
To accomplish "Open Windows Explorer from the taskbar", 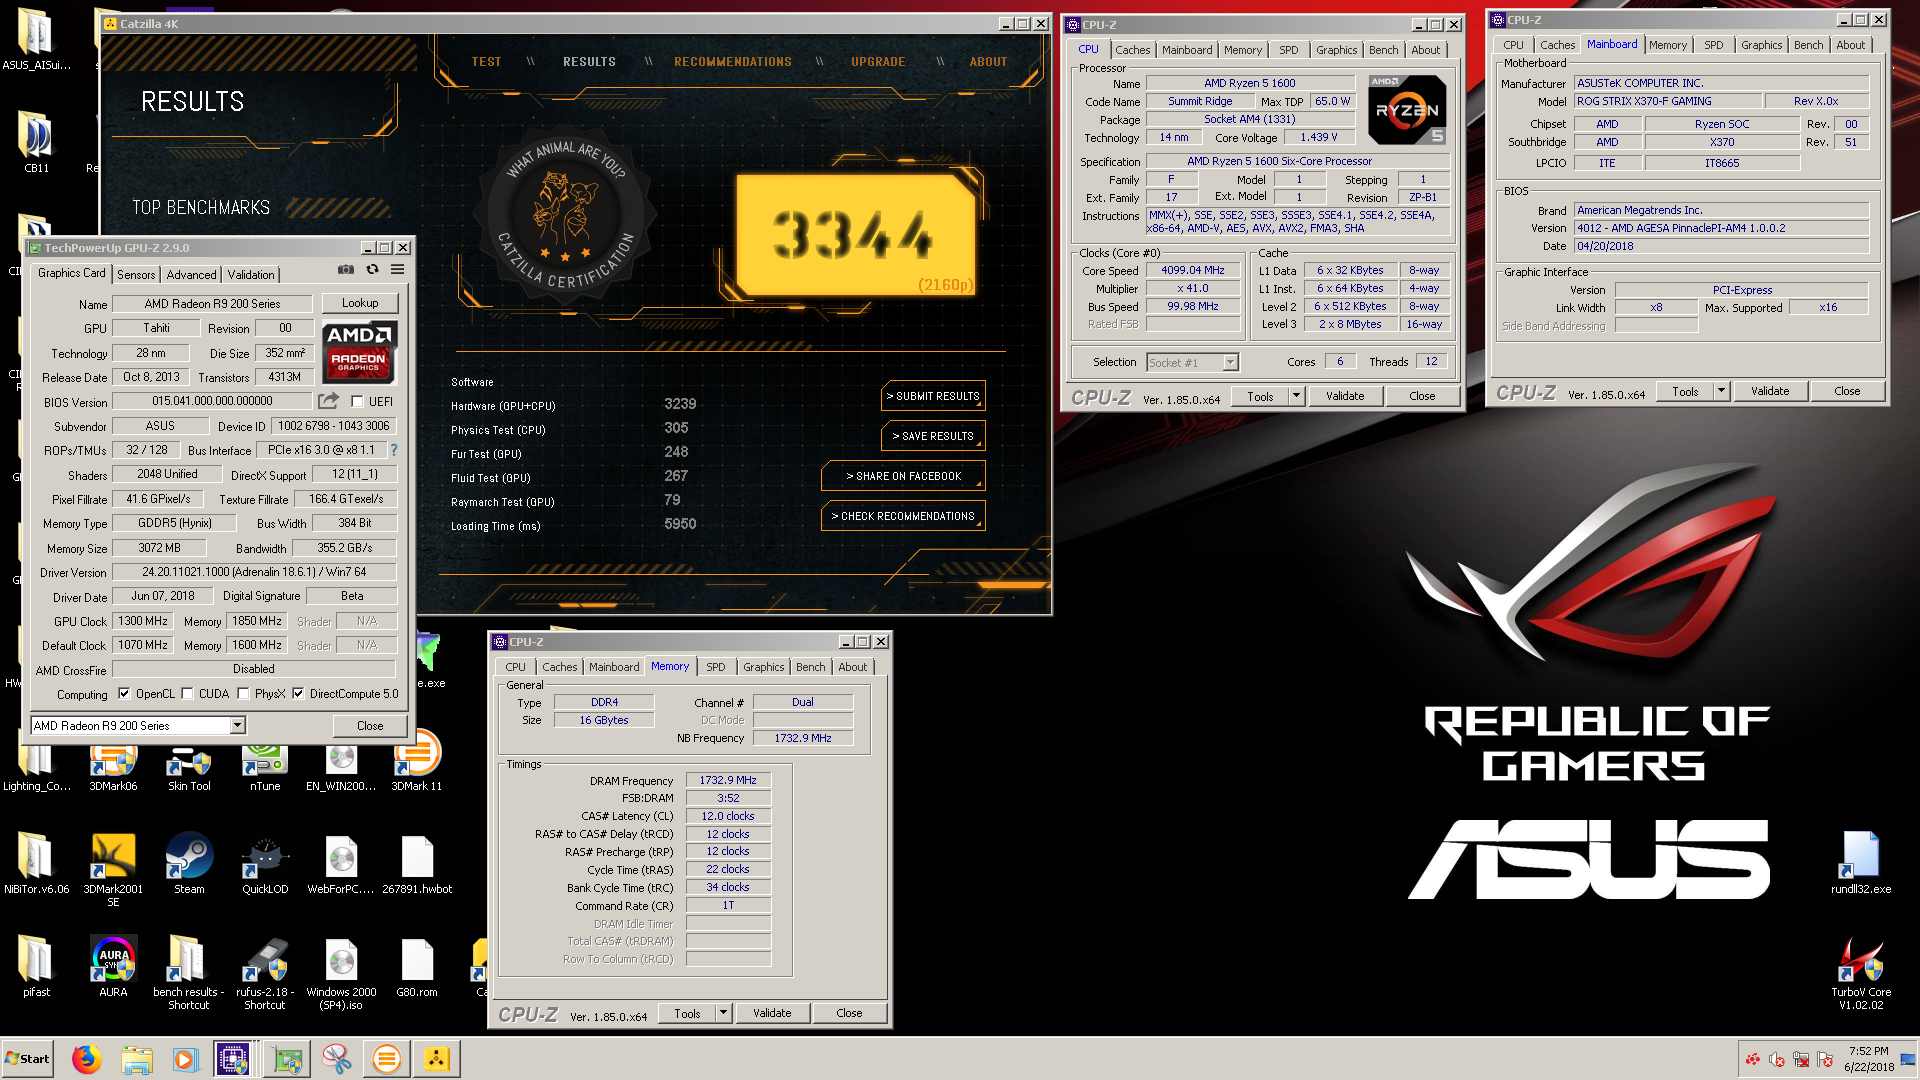I will [137, 1059].
